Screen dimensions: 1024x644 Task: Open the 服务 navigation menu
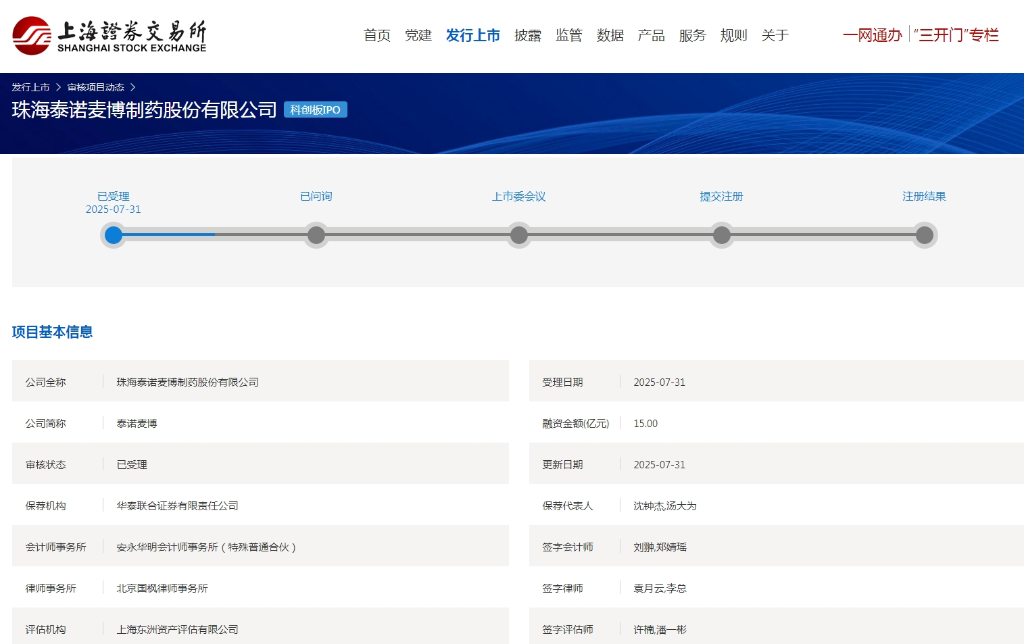pyautogui.click(x=692, y=35)
